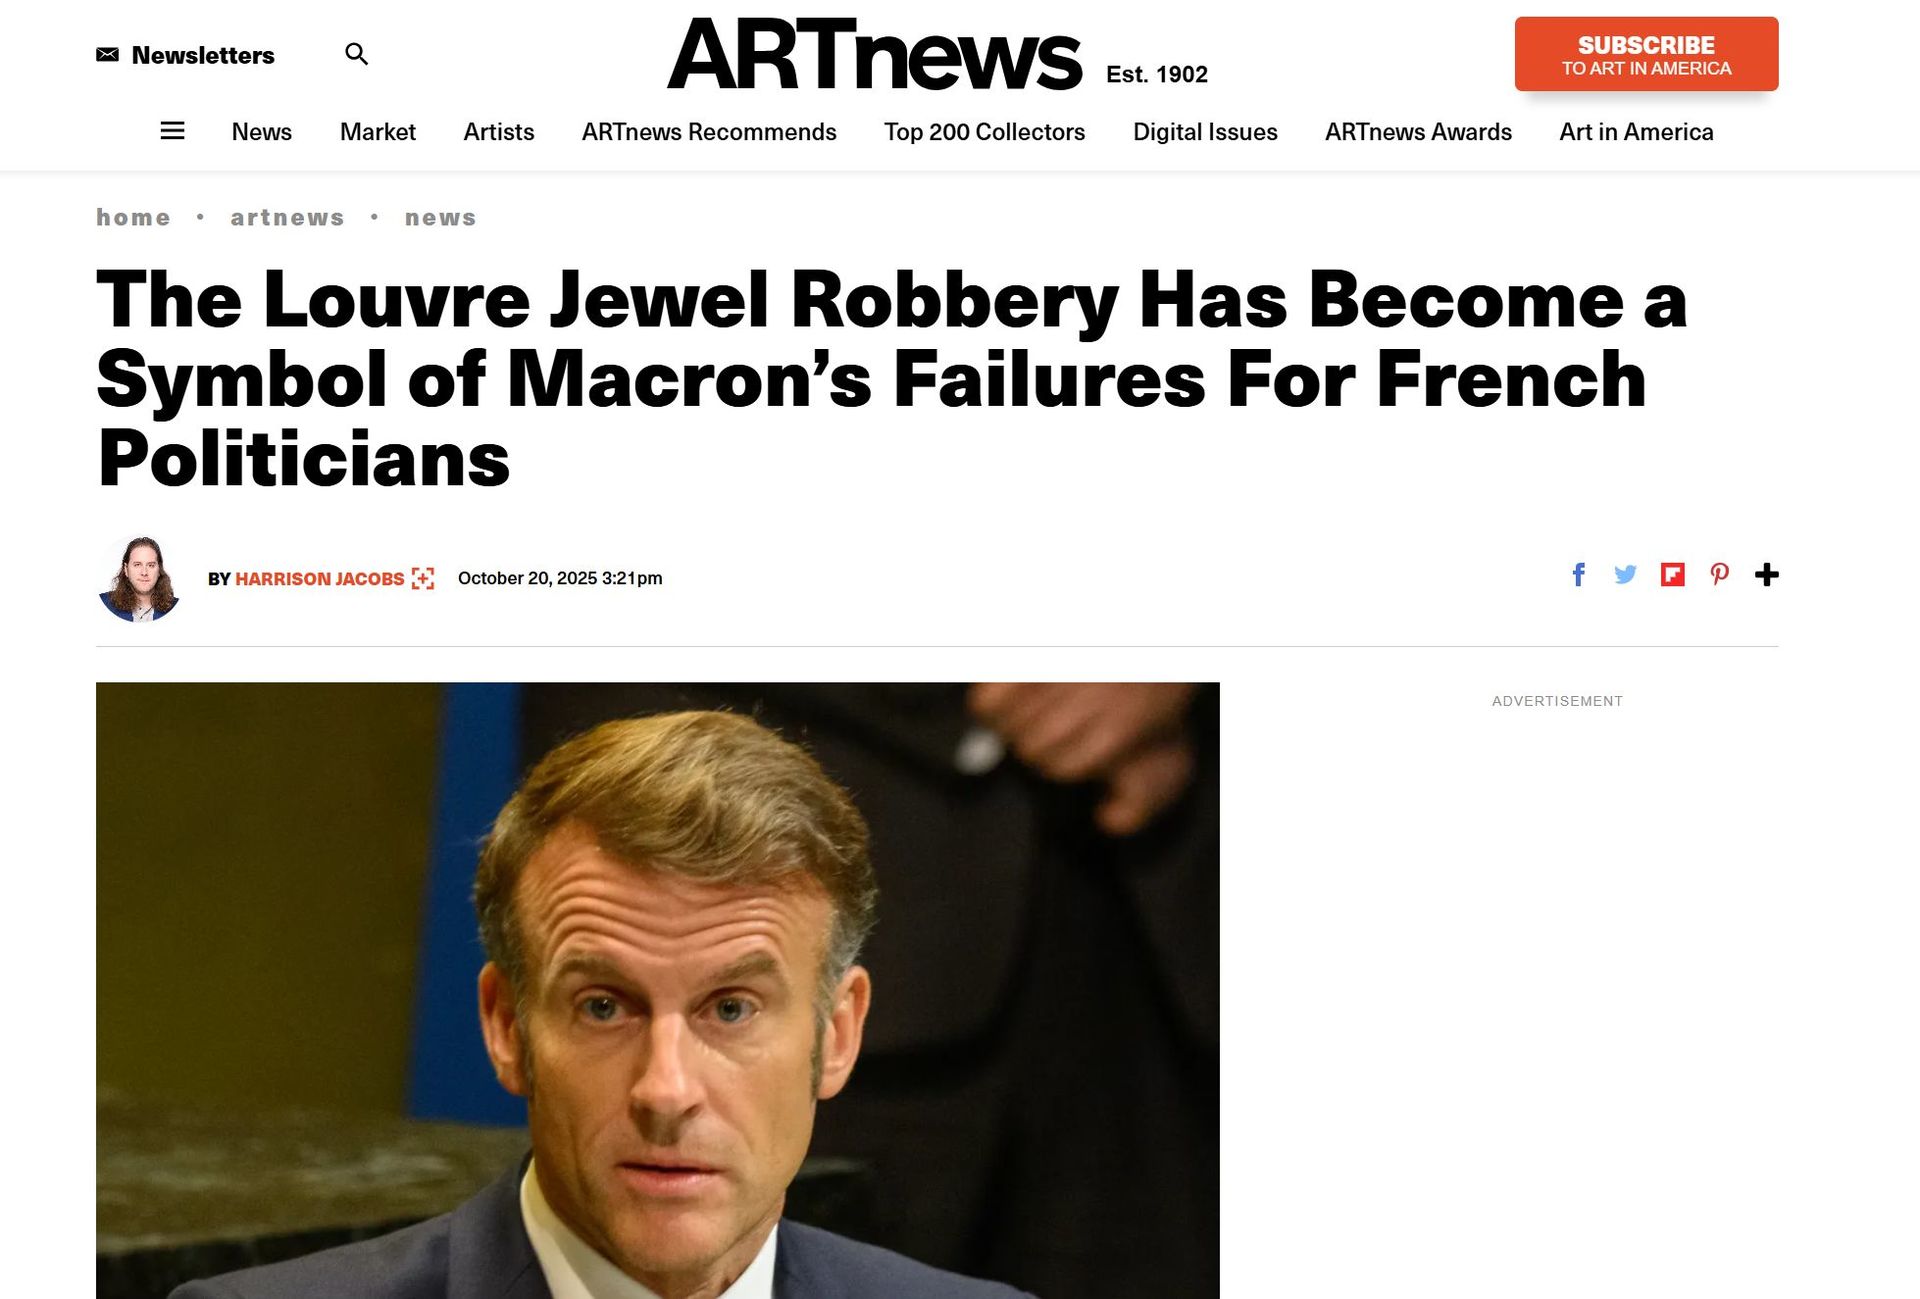This screenshot has width=1920, height=1299.
Task: Share article on Facebook
Action: click(x=1578, y=575)
